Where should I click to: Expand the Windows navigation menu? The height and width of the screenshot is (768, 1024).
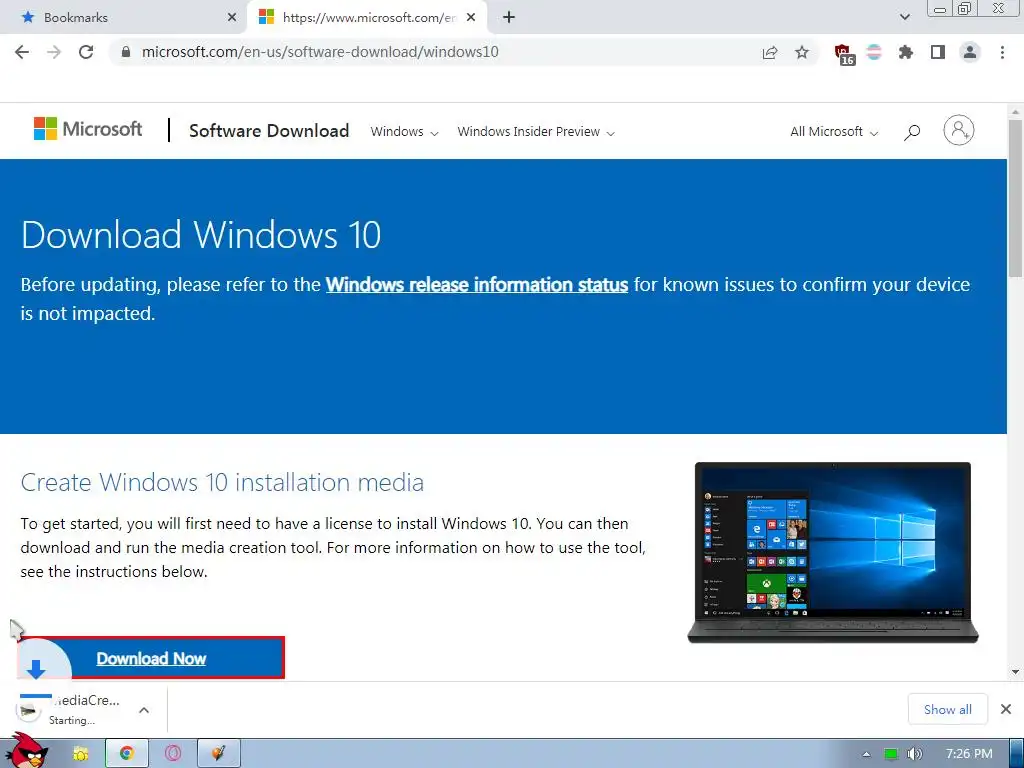coord(404,132)
